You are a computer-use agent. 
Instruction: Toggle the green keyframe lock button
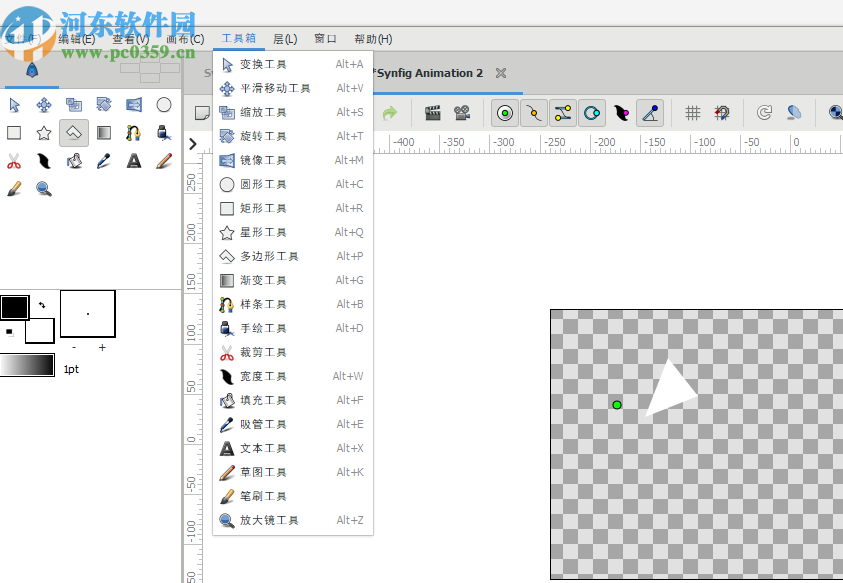pyautogui.click(x=505, y=112)
